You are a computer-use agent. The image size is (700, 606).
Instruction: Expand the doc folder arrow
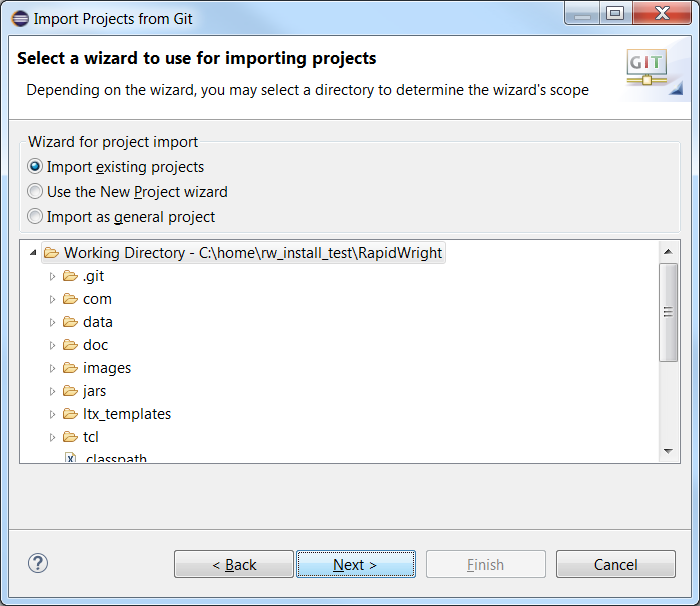(52, 345)
